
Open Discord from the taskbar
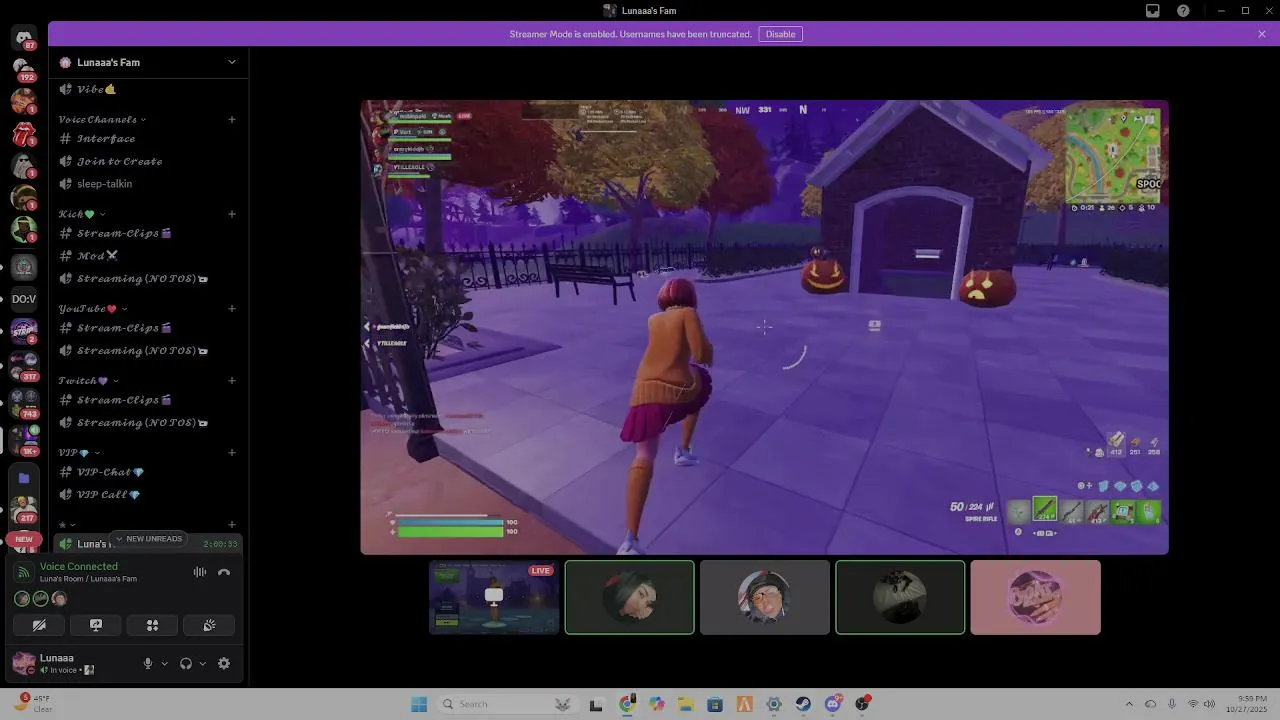(833, 704)
